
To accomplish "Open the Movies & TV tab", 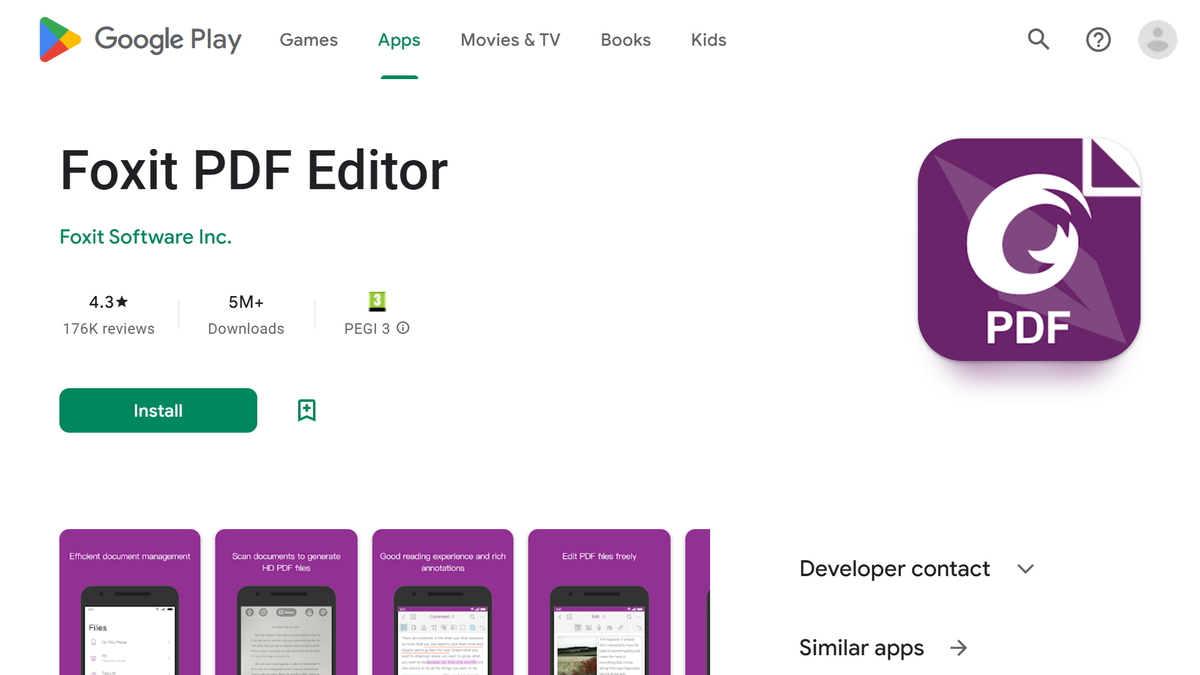I will [510, 40].
